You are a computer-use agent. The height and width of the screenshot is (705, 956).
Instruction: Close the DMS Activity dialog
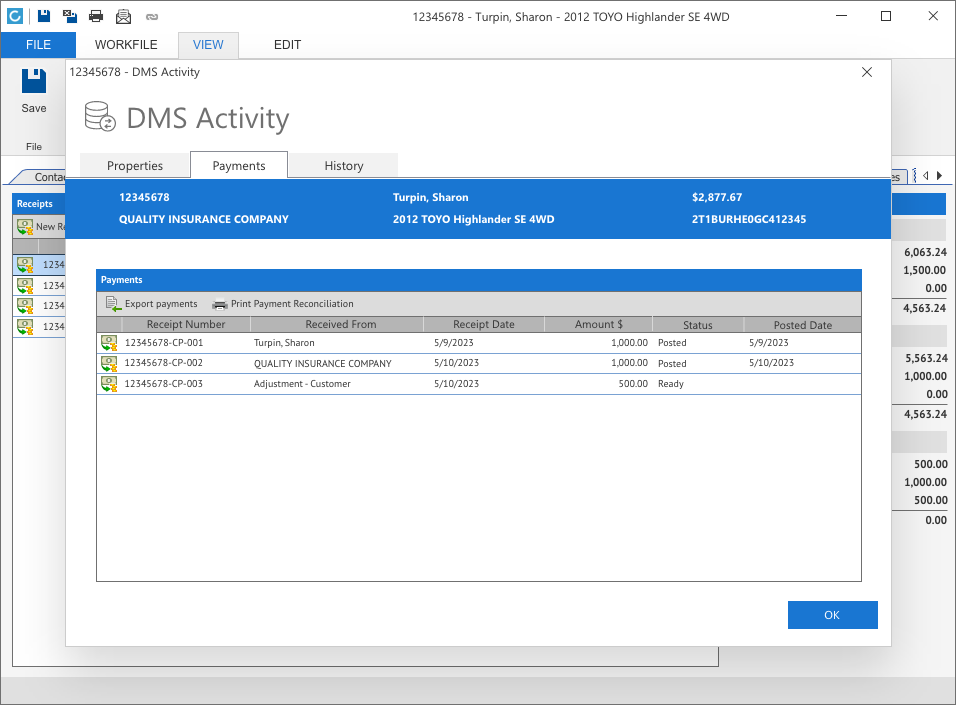[x=867, y=72]
